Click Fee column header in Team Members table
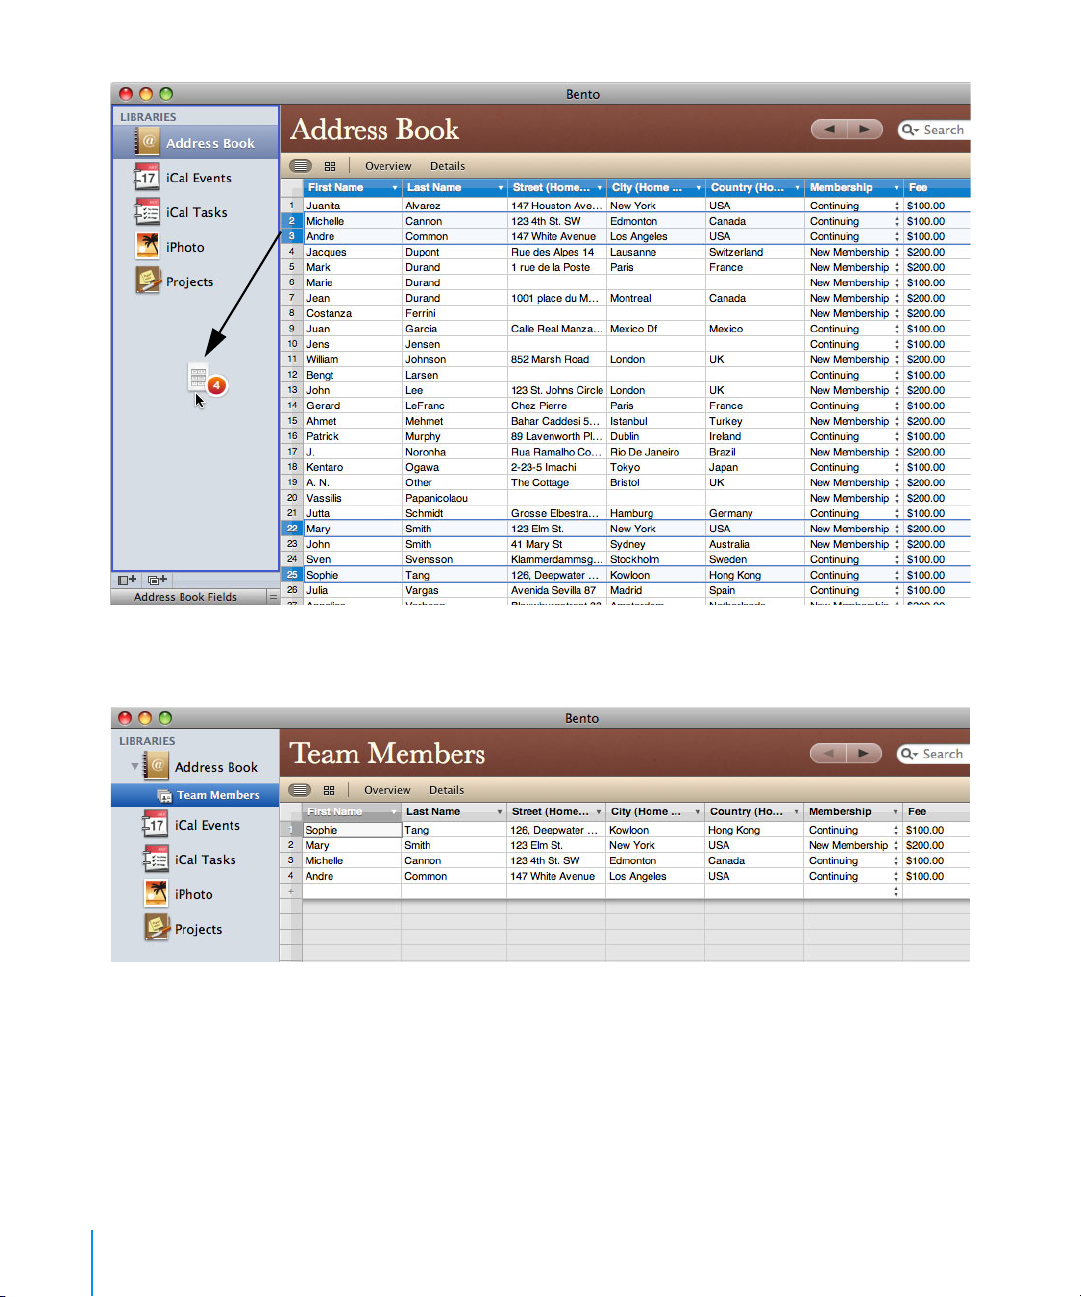 coord(935,812)
